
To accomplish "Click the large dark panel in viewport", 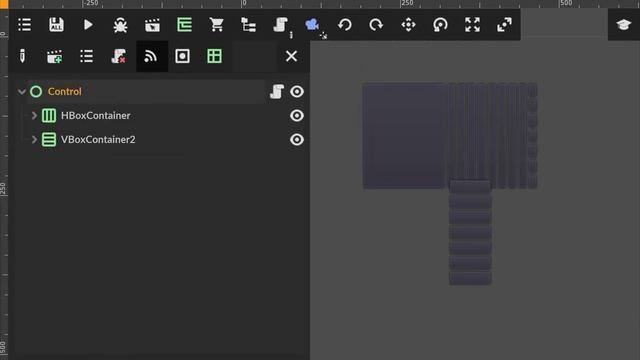I will [404, 136].
